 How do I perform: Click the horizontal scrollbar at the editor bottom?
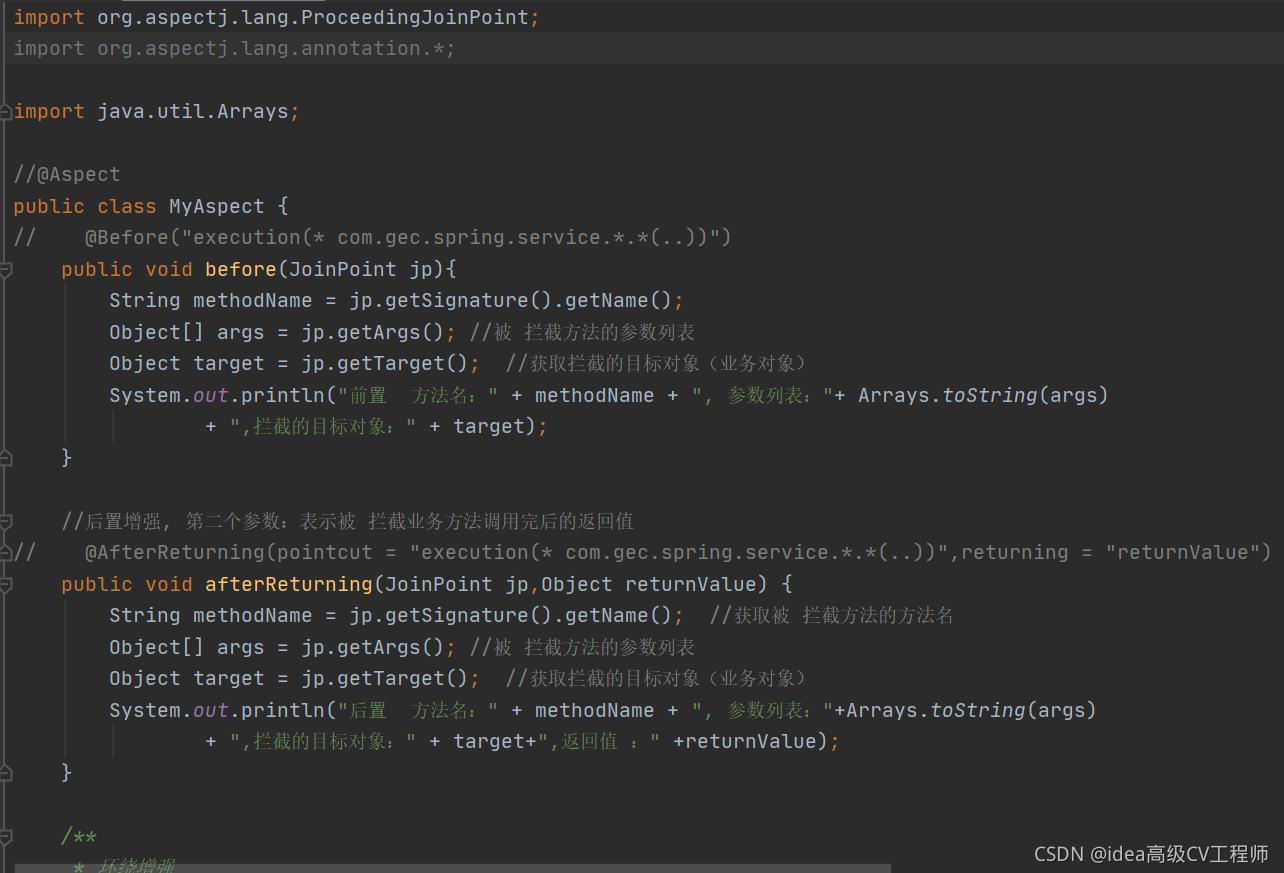coord(452,868)
